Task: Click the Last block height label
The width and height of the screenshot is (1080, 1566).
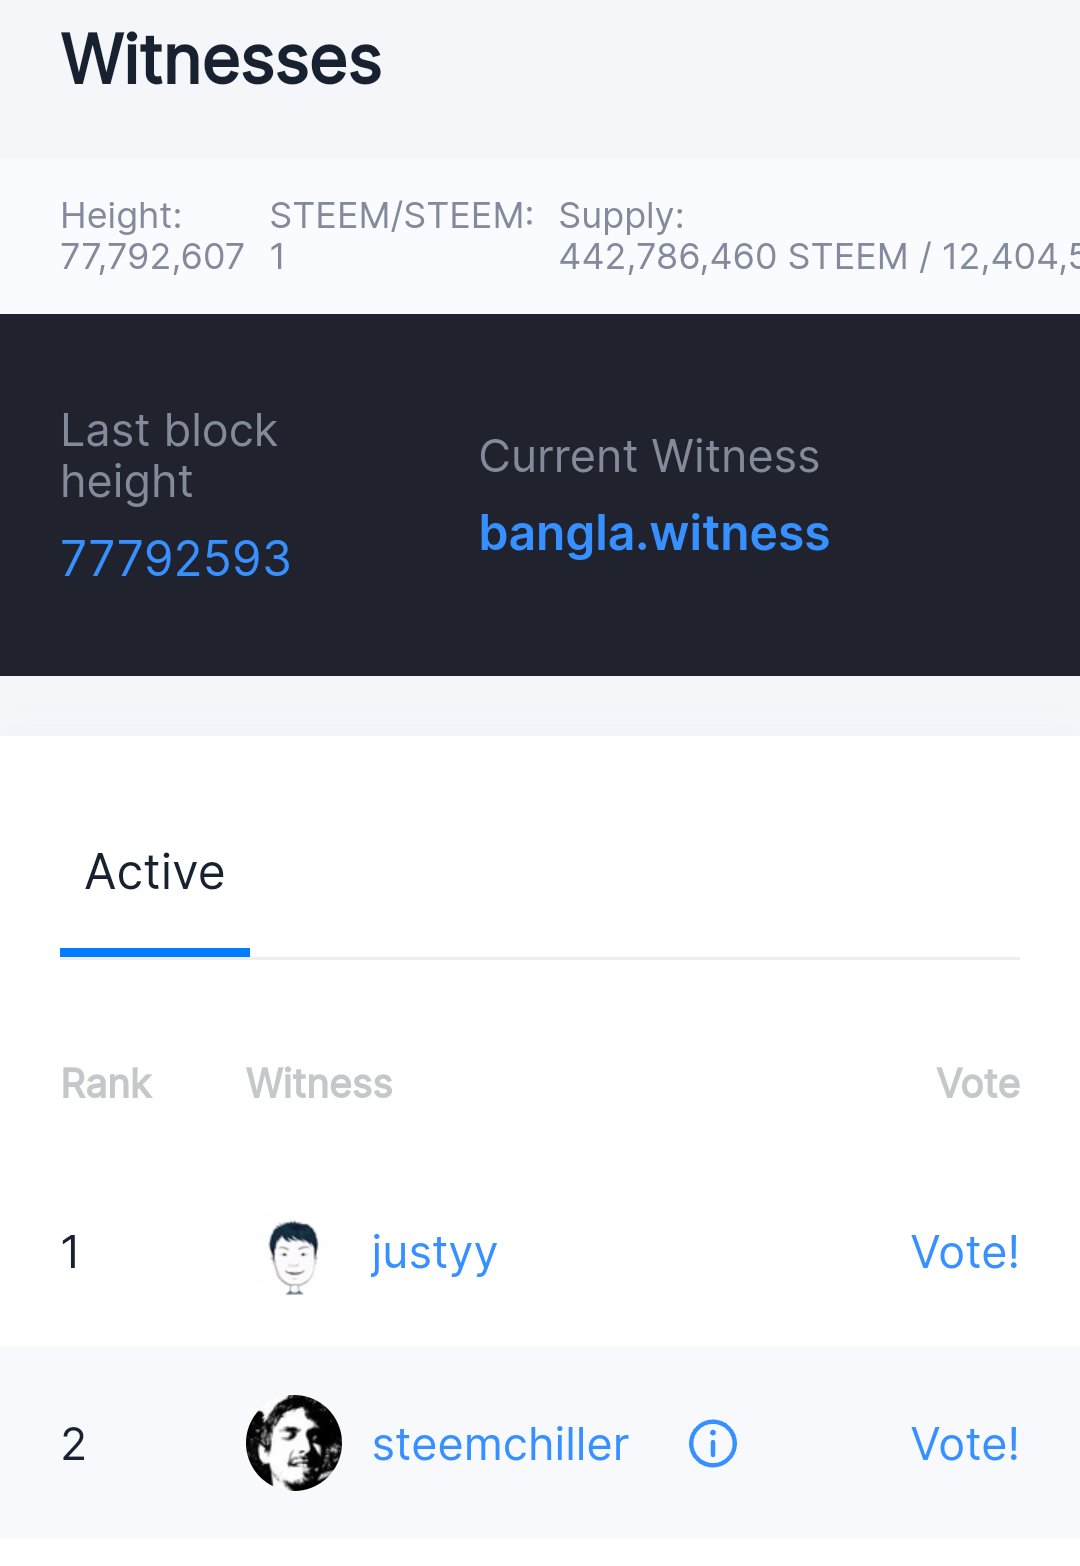Action: (168, 456)
